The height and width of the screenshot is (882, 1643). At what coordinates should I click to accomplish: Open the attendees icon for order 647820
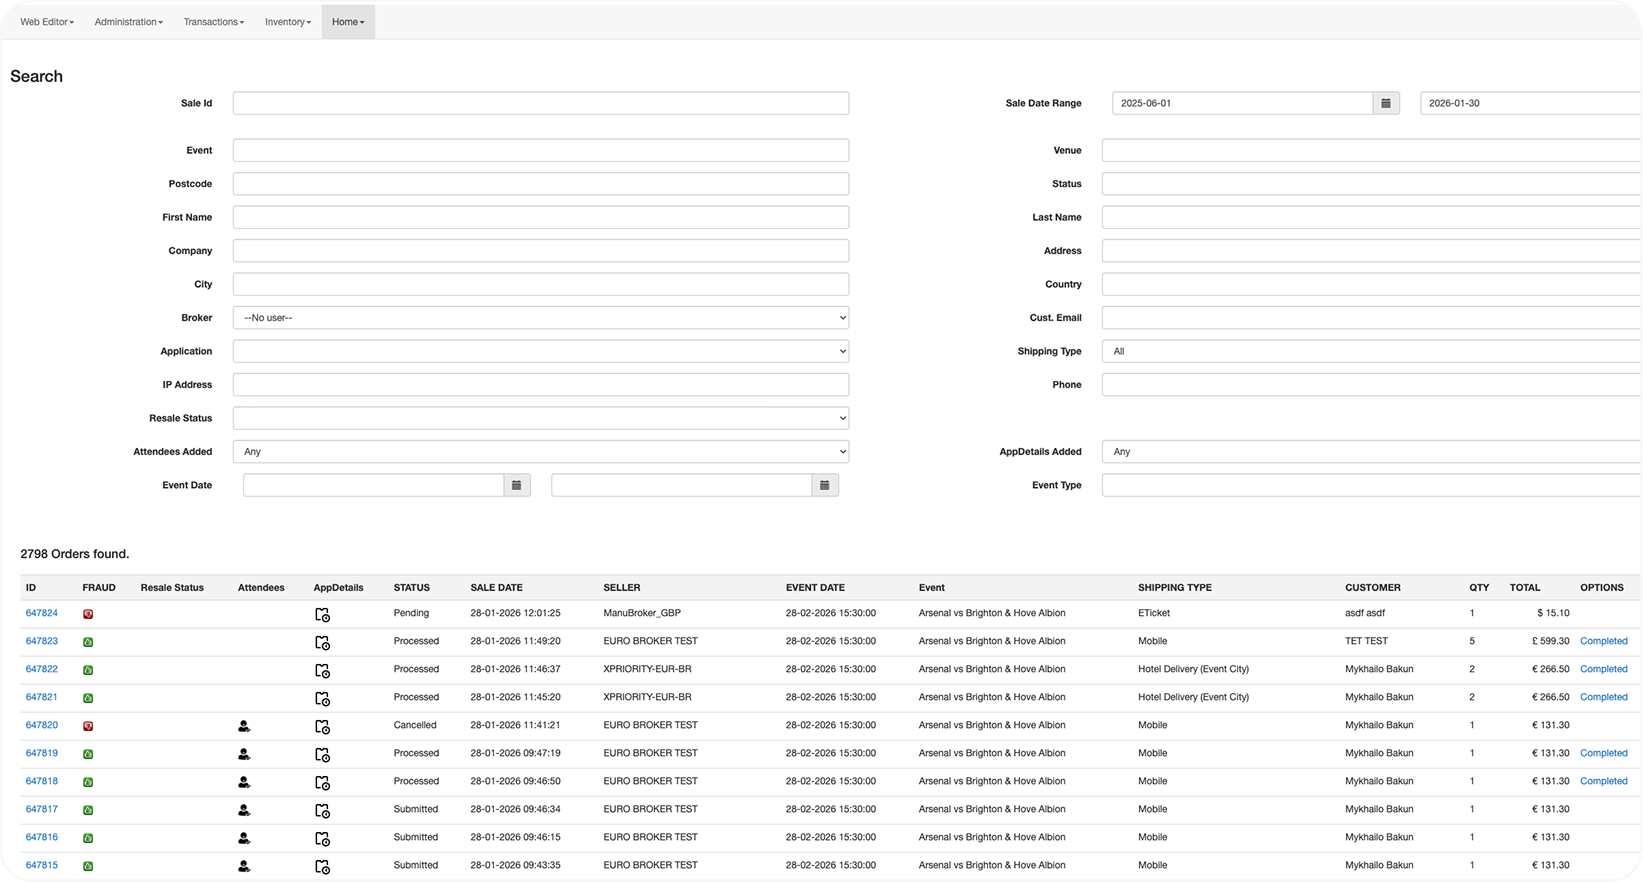click(x=244, y=726)
